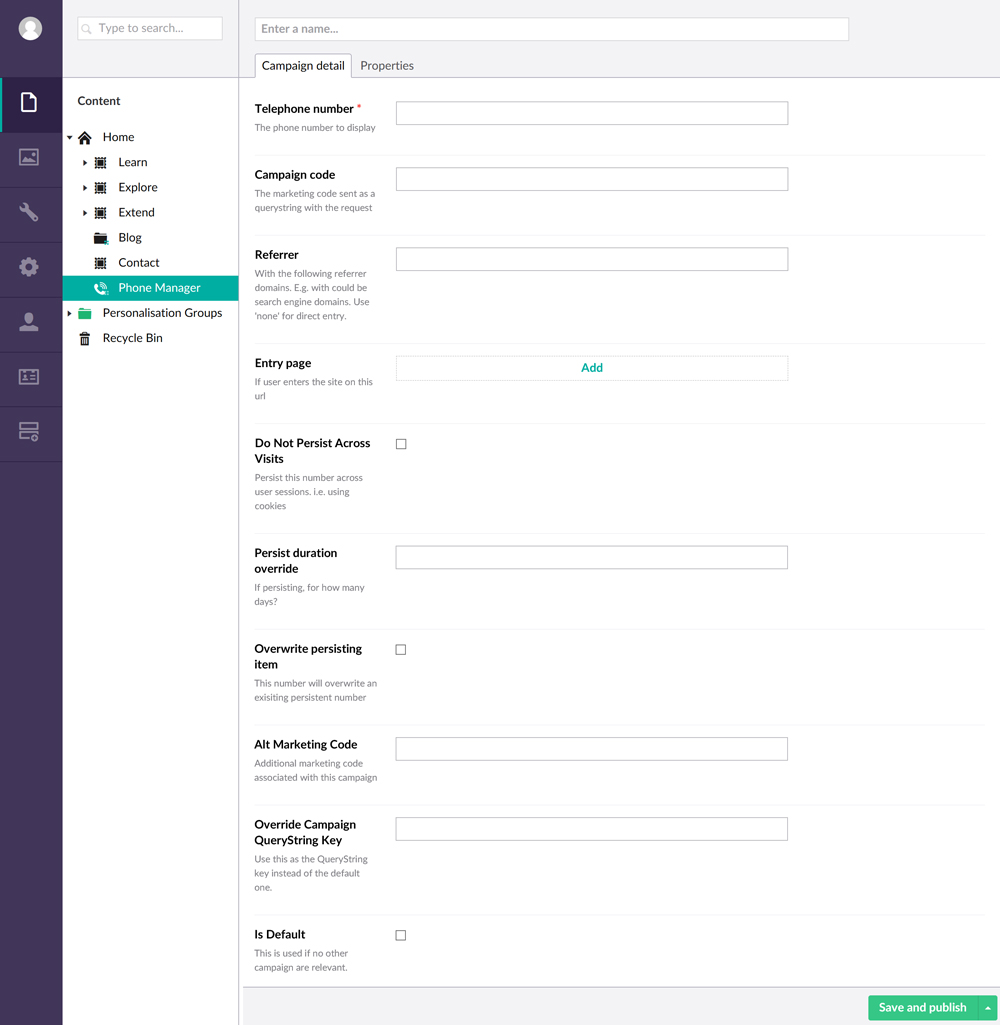Open the Forms section icon in sidebar

click(x=29, y=431)
